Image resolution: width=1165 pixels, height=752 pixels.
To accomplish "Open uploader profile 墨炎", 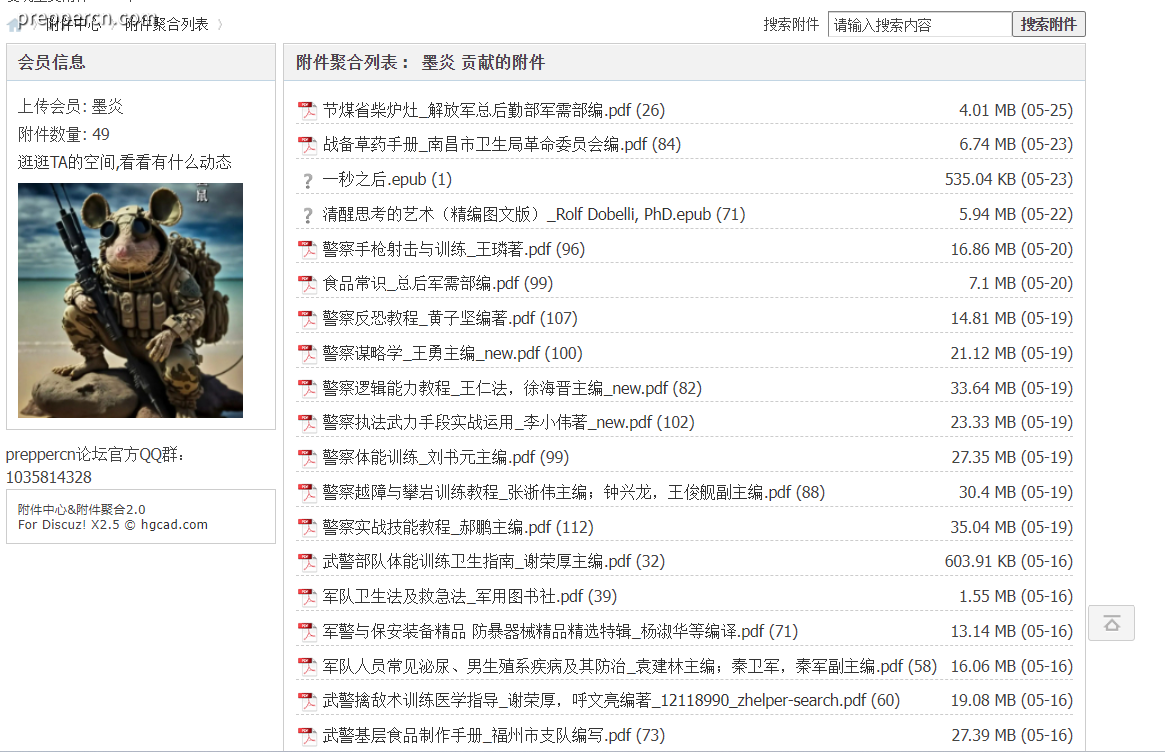I will click(108, 106).
